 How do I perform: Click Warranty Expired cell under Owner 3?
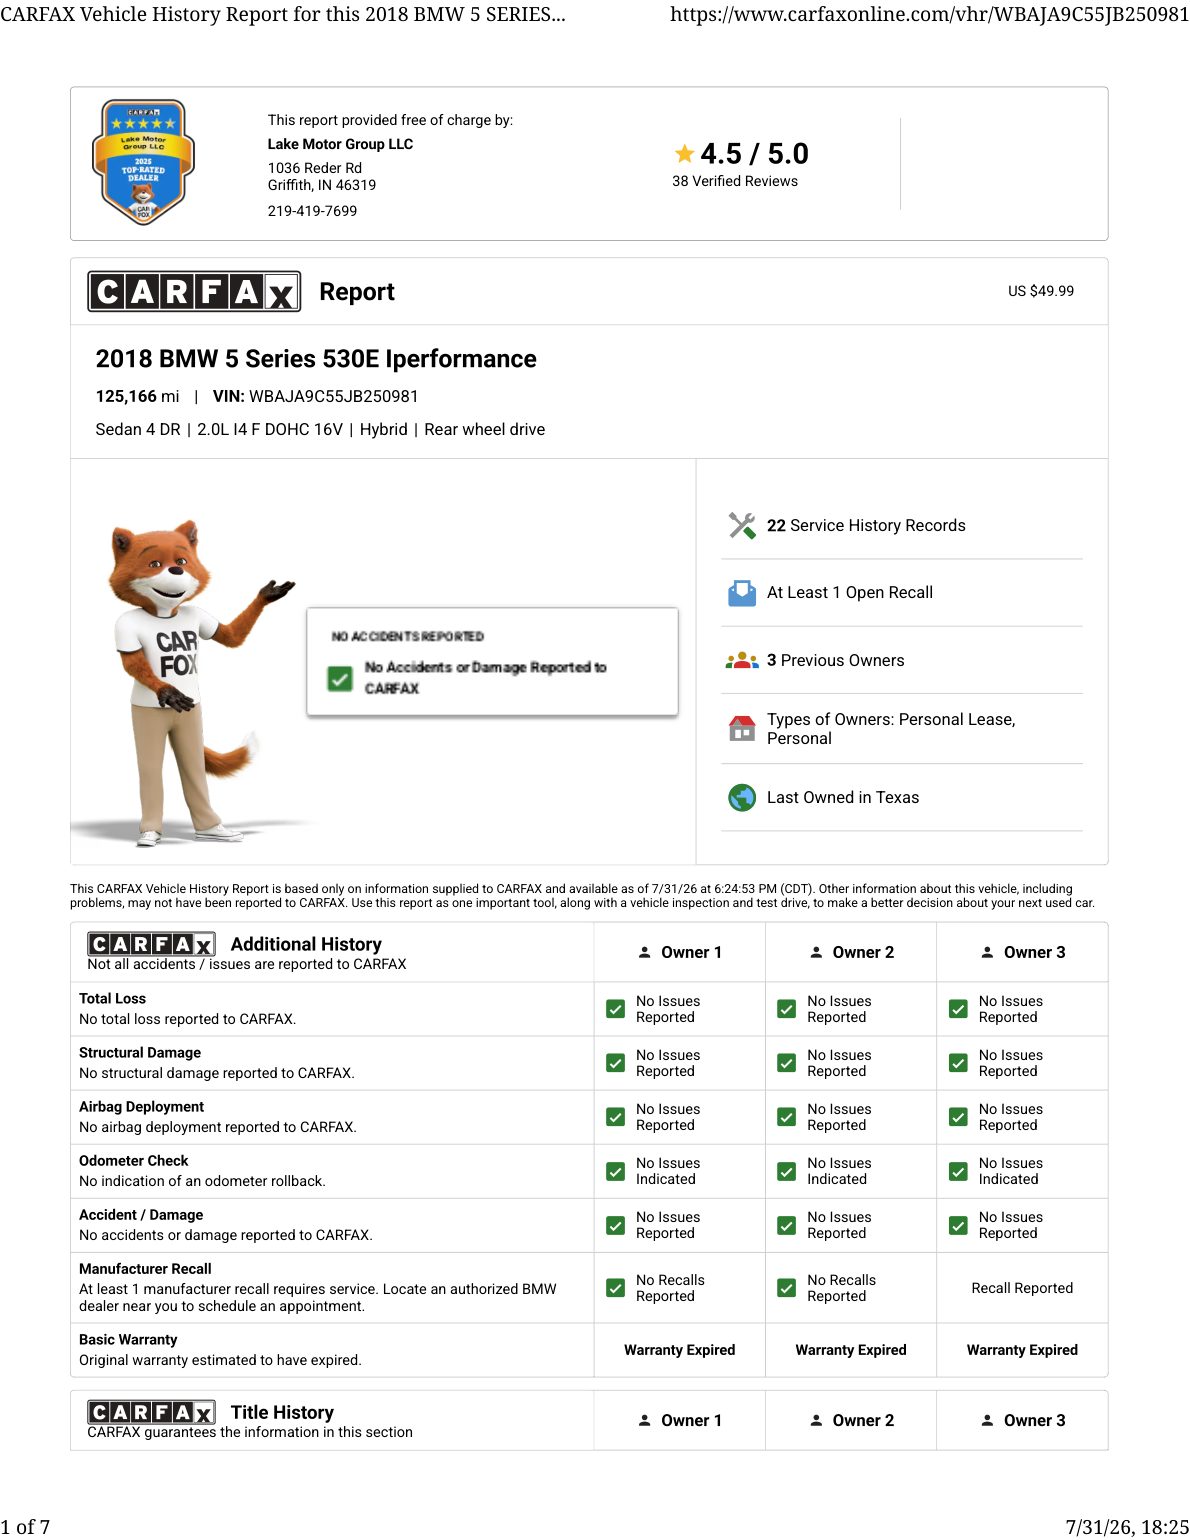point(1022,1350)
